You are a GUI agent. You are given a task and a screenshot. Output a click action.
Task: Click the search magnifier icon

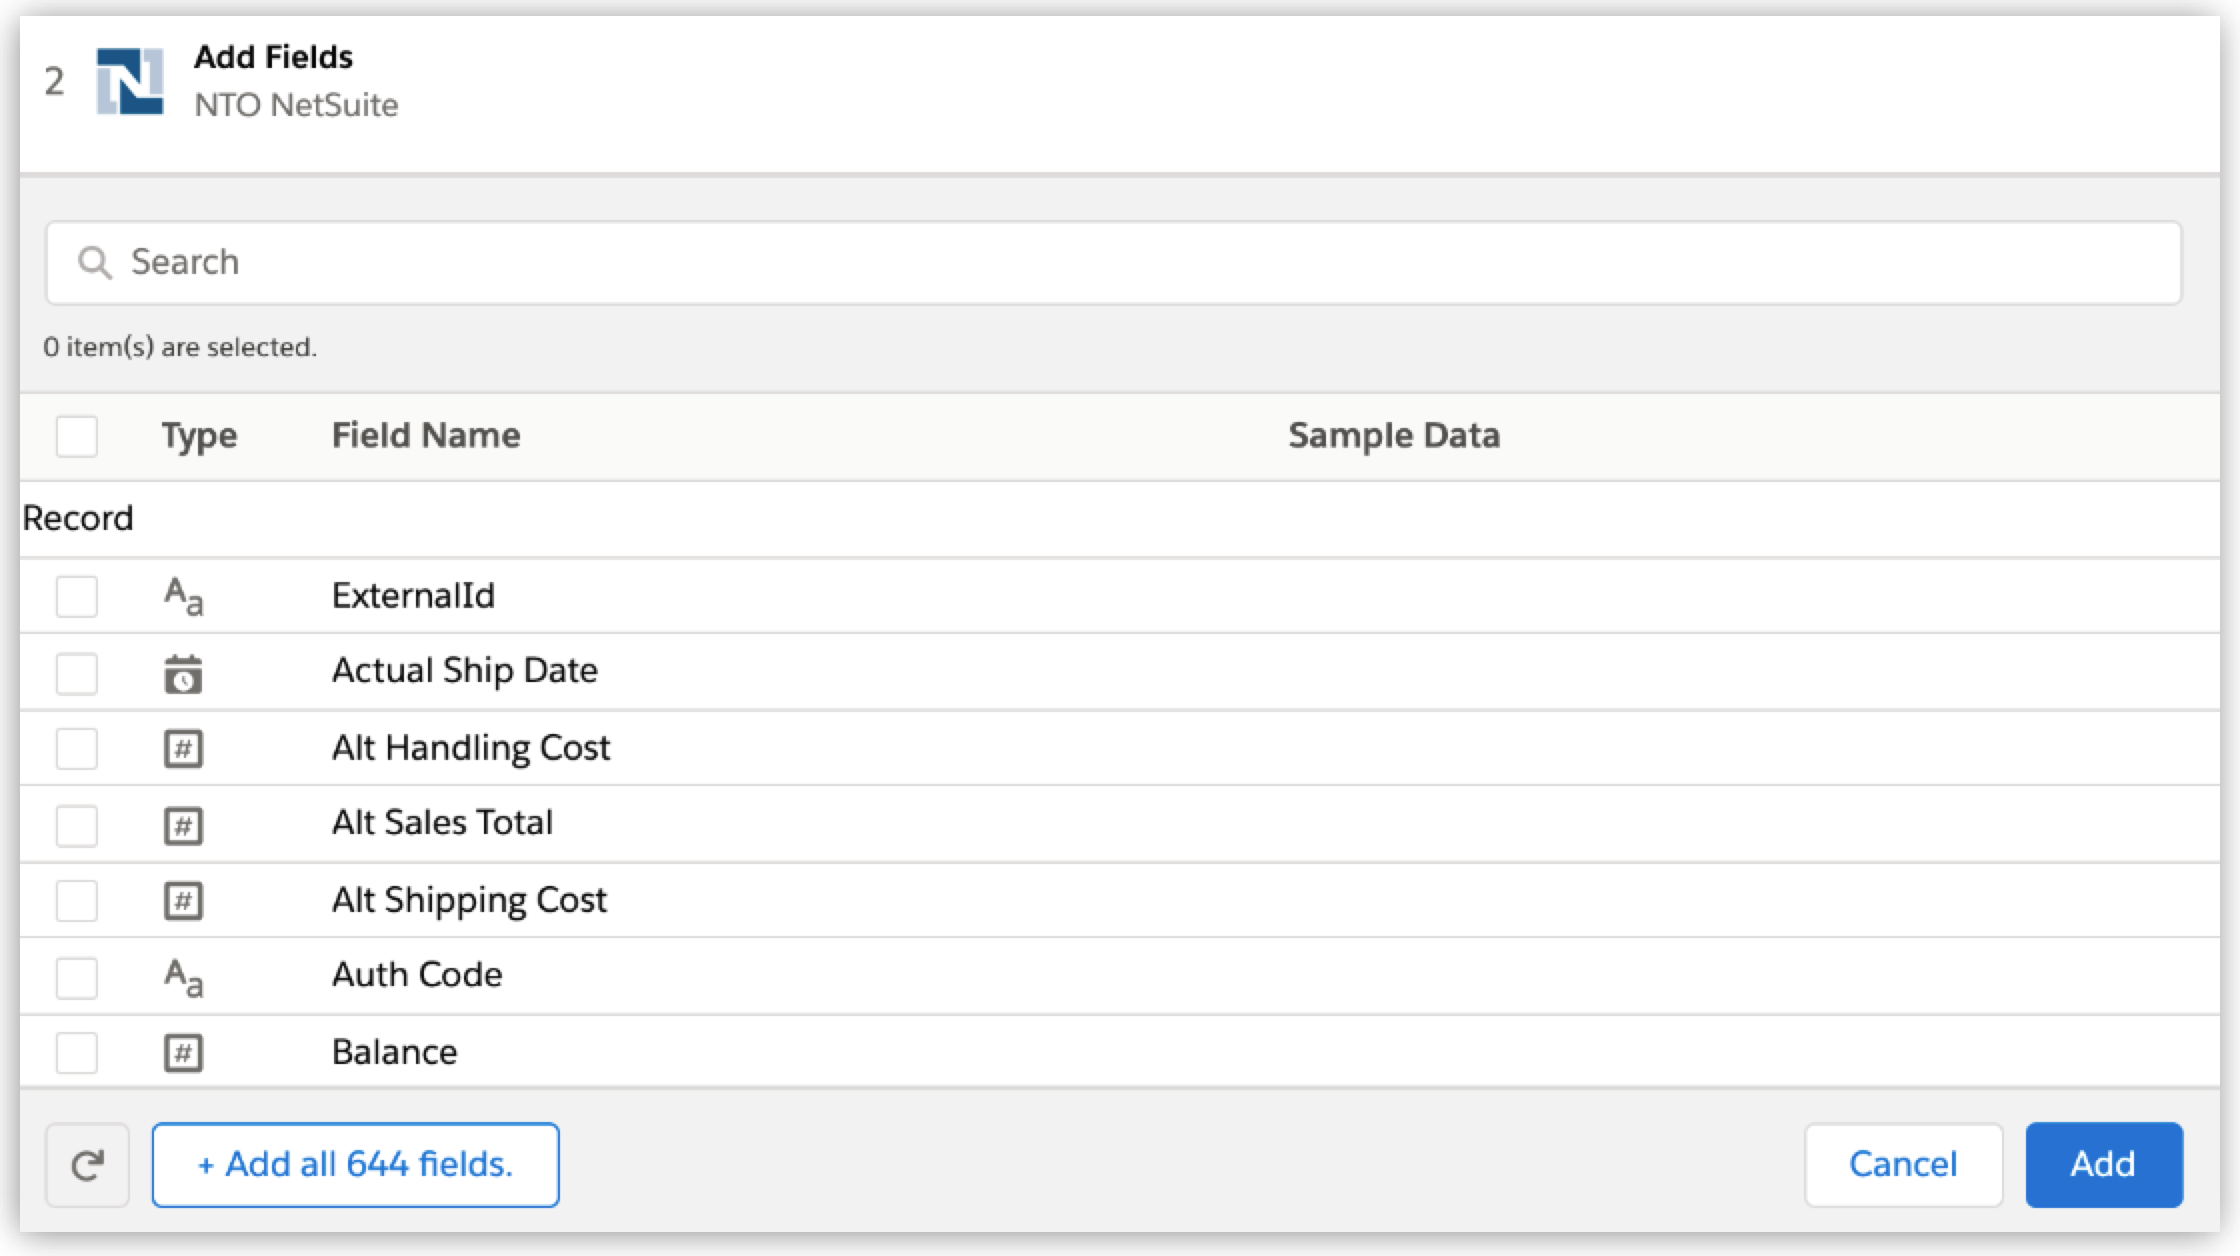point(95,263)
